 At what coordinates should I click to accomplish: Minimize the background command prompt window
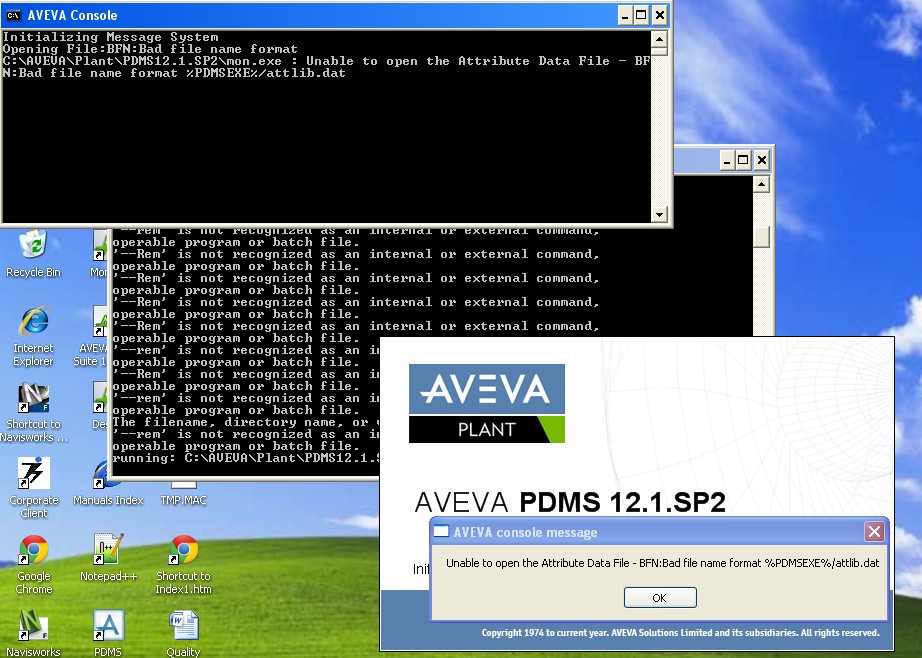pyautogui.click(x=727, y=160)
